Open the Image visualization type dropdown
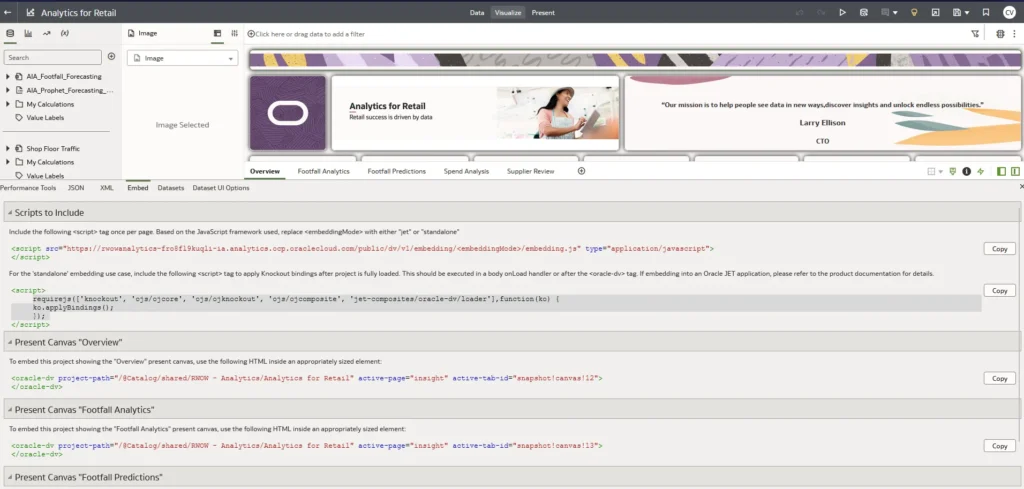 [182, 58]
